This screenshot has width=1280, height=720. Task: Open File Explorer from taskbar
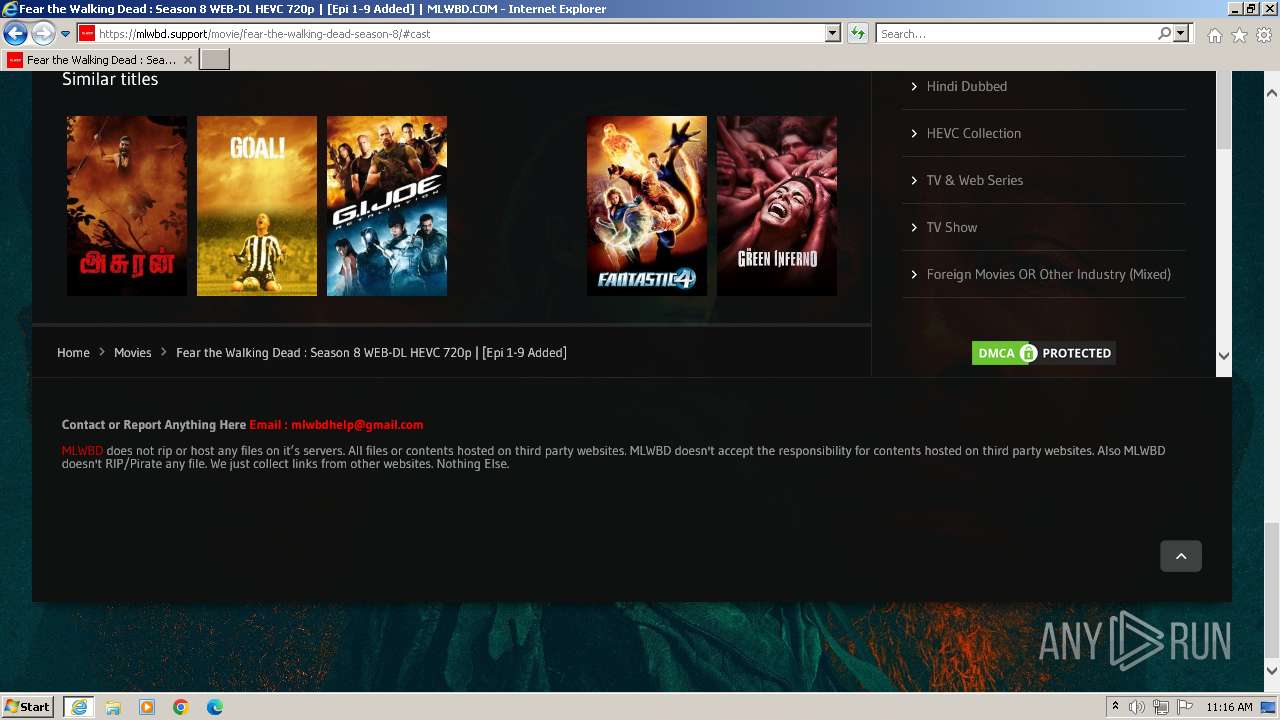(113, 707)
